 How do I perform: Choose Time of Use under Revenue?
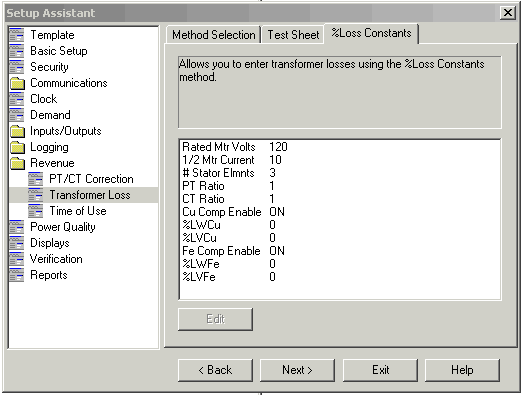[78, 211]
